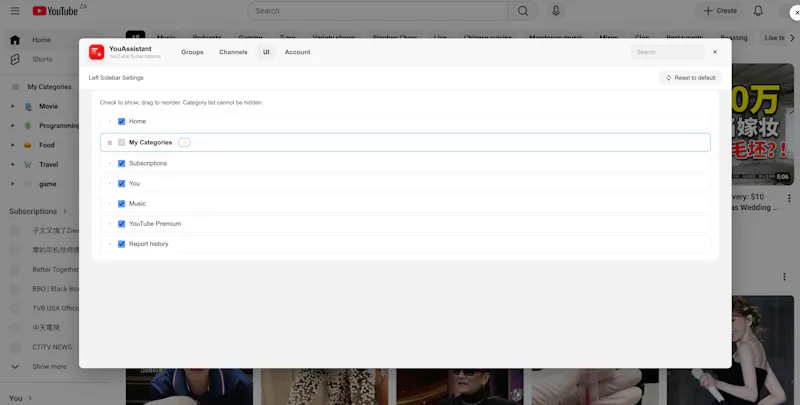Viewport: 800px width, 405px height.
Task: Select the Programming category icon
Action: coord(28,126)
